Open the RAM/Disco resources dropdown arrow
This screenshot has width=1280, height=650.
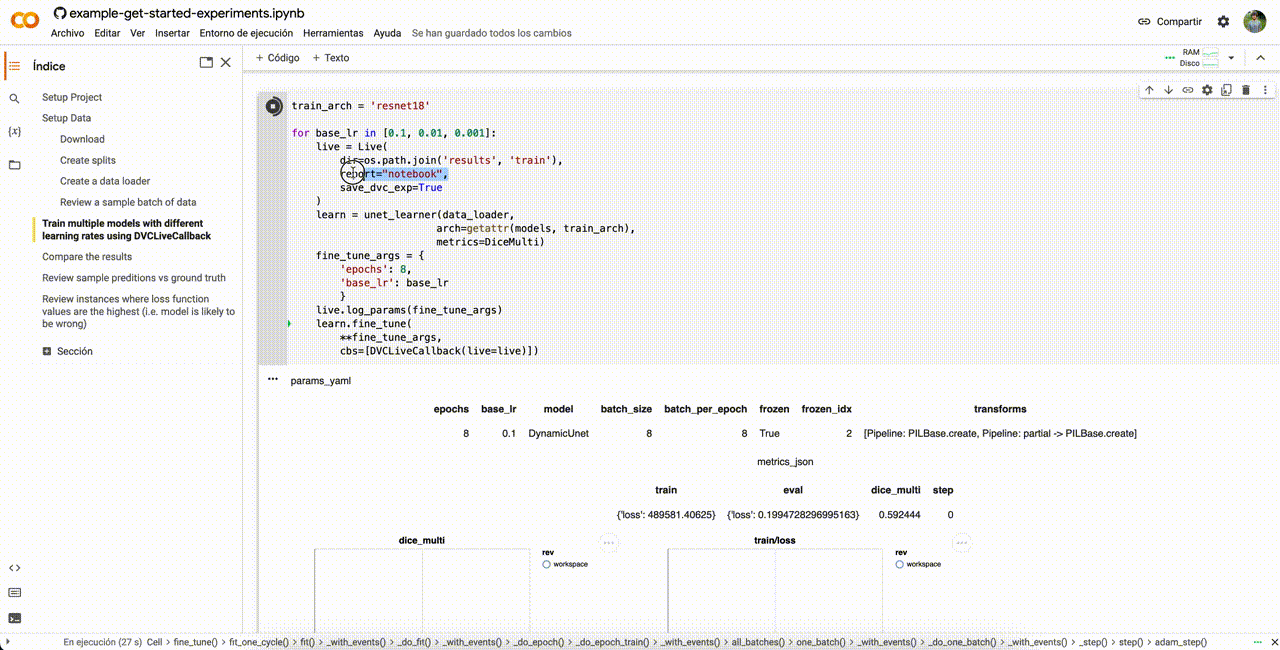pos(1231,58)
